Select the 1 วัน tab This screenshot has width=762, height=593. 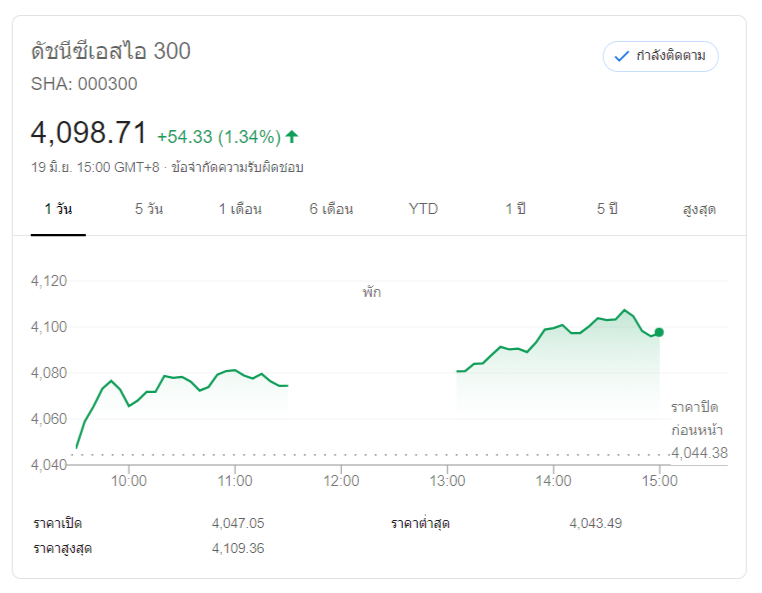(58, 210)
